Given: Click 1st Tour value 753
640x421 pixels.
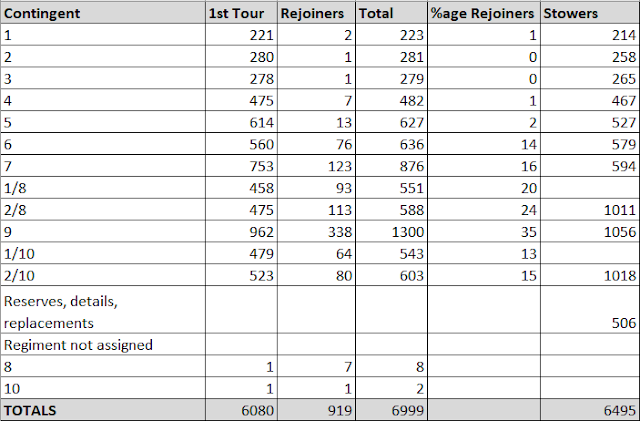Looking at the screenshot, I should (x=262, y=166).
